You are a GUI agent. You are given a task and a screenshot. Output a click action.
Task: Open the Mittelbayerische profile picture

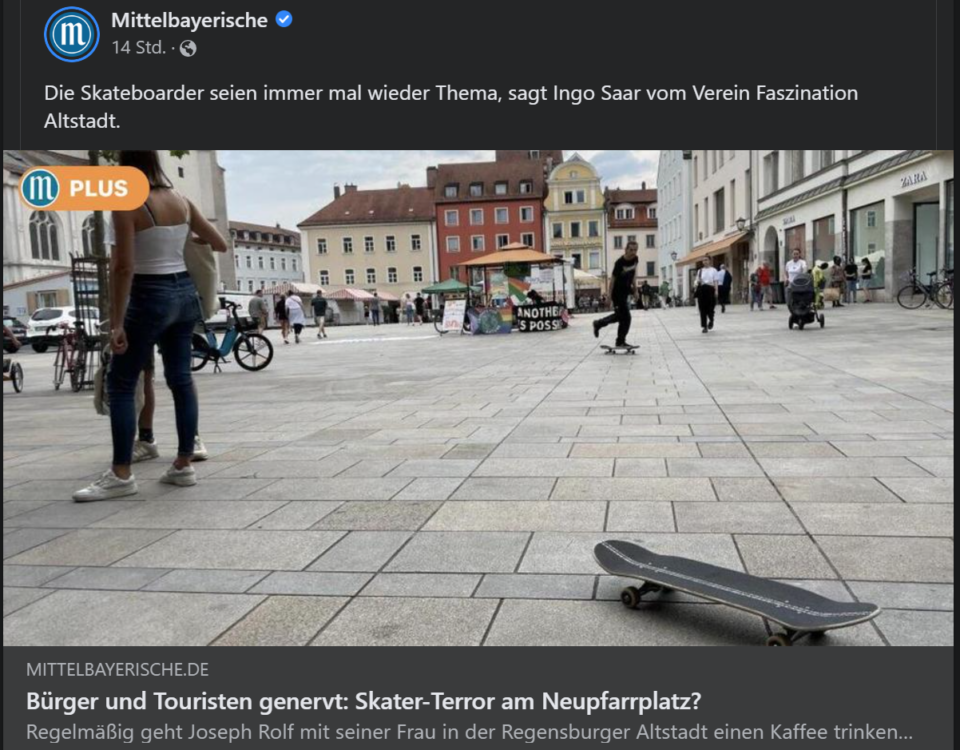click(72, 34)
